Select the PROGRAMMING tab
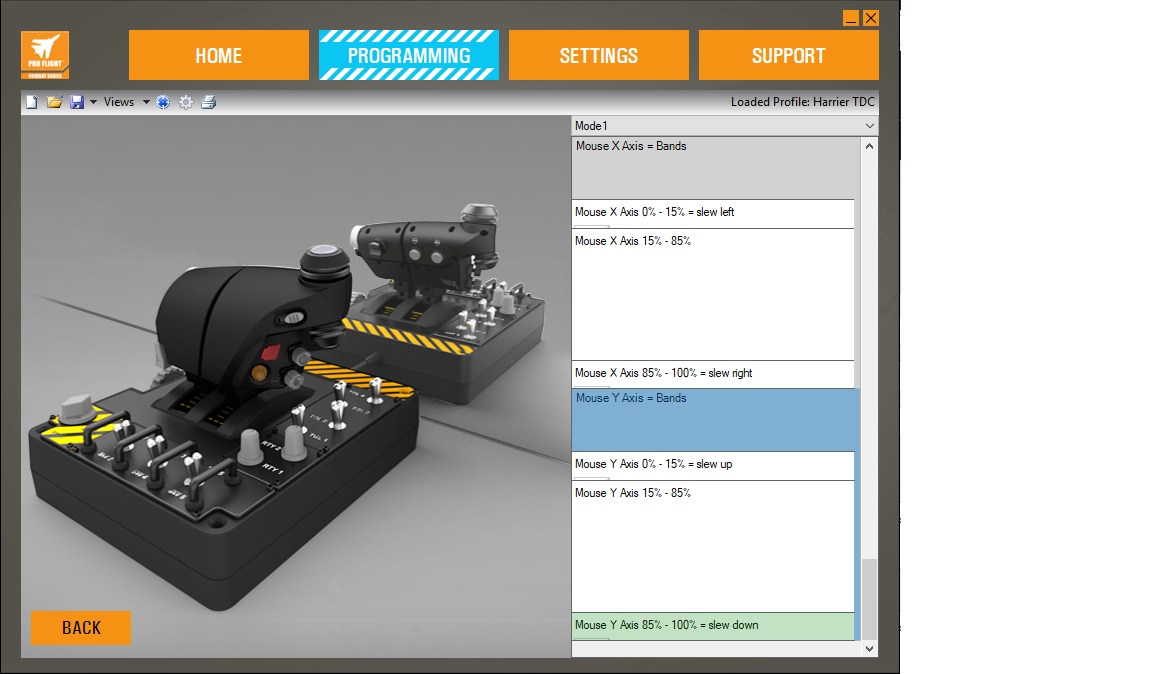The image size is (1152, 674). [x=408, y=55]
